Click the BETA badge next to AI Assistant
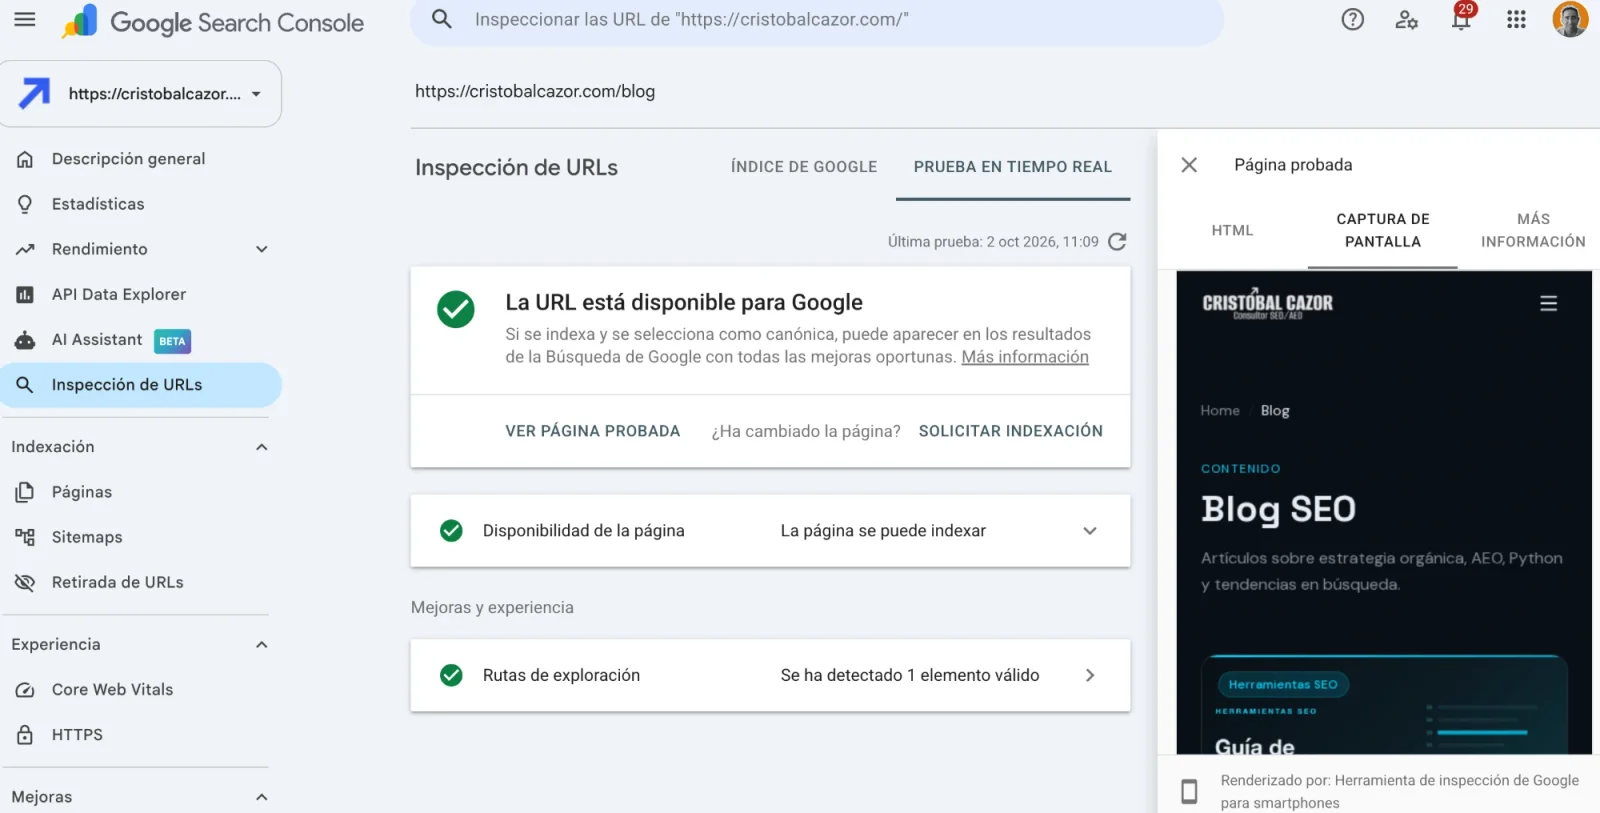 (x=172, y=341)
